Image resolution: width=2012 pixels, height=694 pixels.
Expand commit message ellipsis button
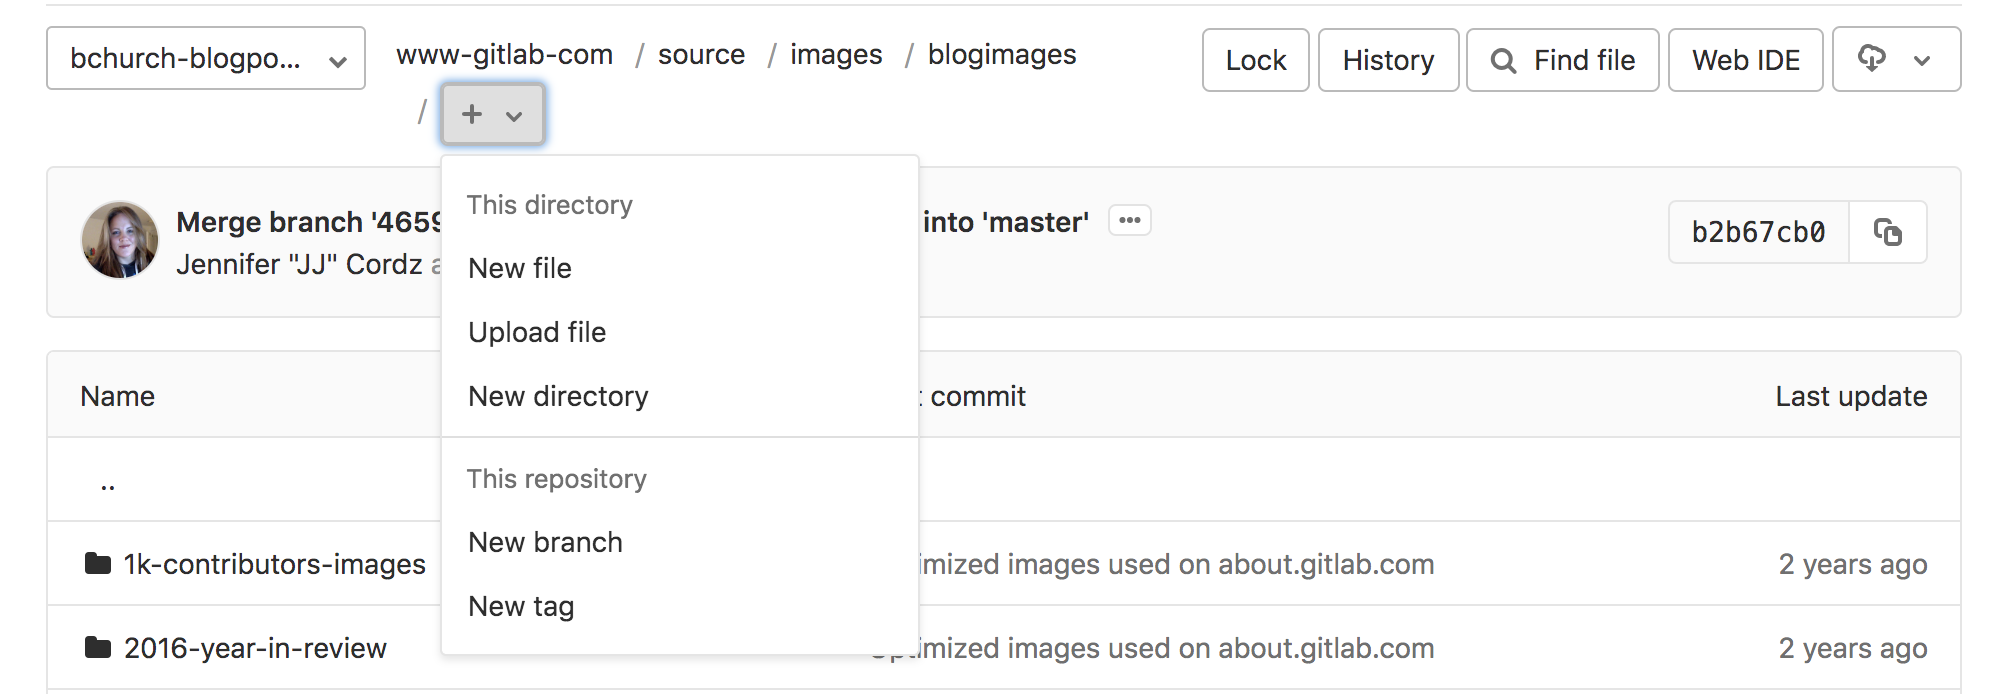tap(1130, 220)
